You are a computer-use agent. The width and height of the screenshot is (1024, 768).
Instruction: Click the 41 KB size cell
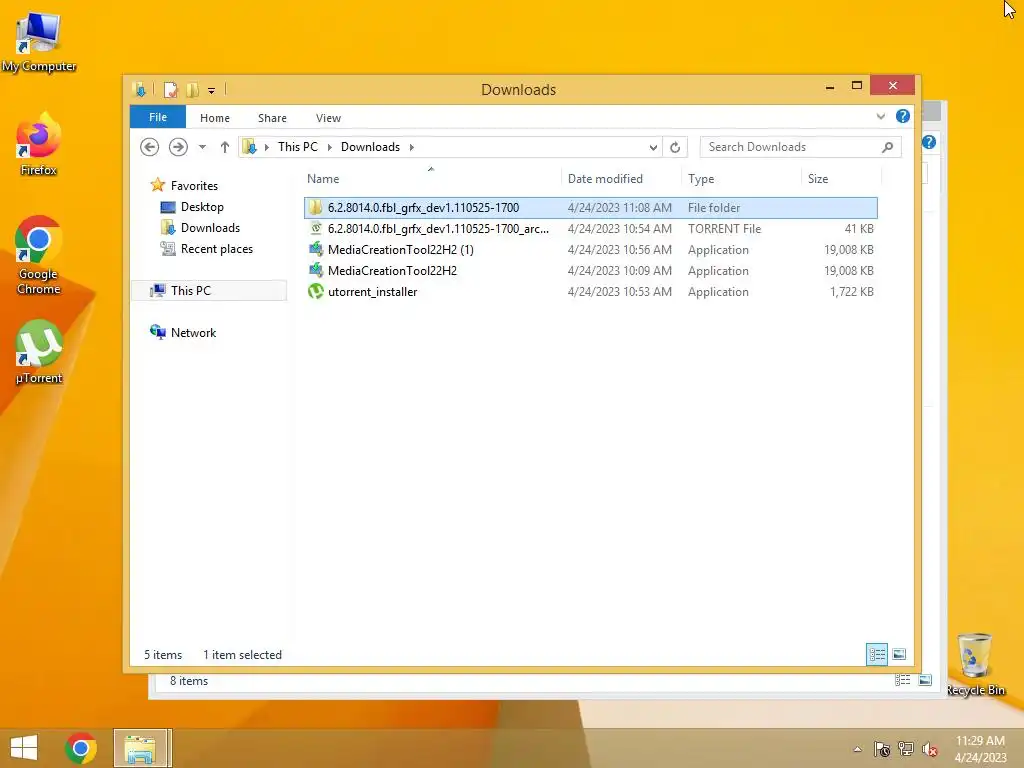tap(859, 229)
